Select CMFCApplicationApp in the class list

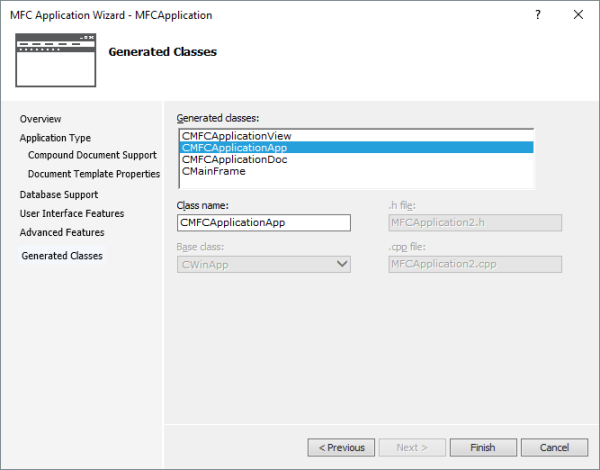356,147
